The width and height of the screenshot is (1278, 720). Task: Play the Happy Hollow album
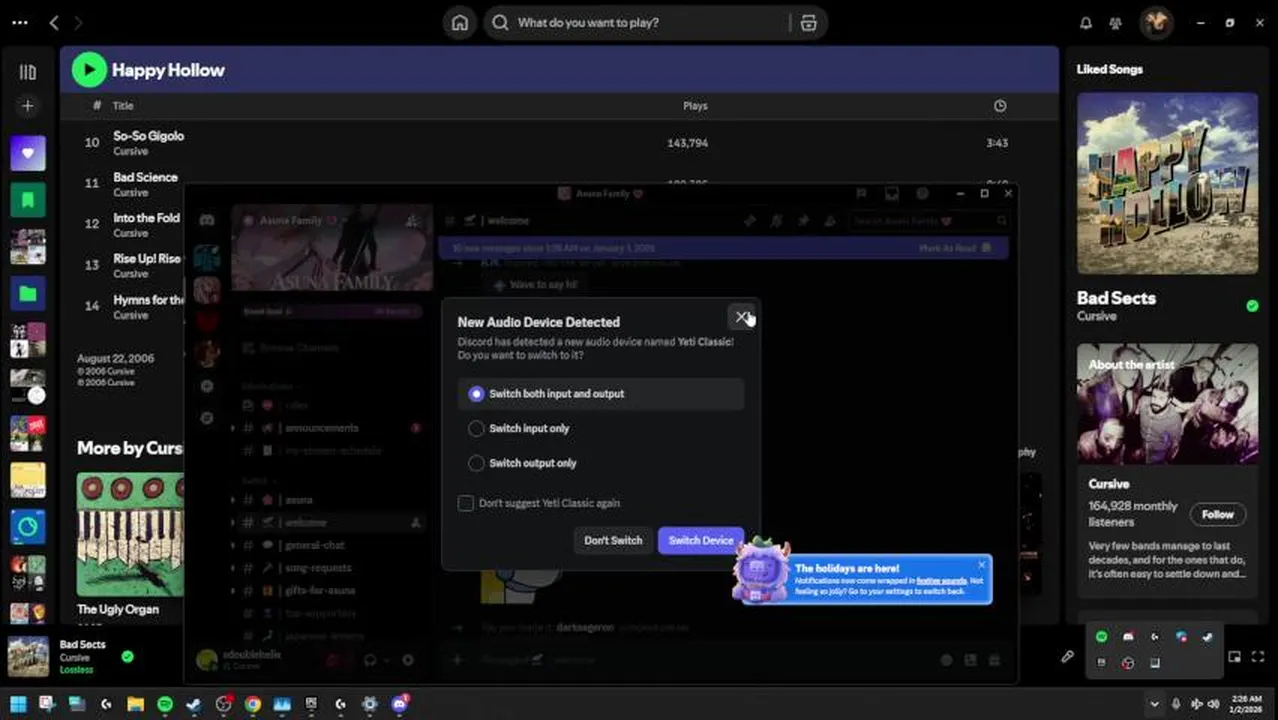pos(89,69)
